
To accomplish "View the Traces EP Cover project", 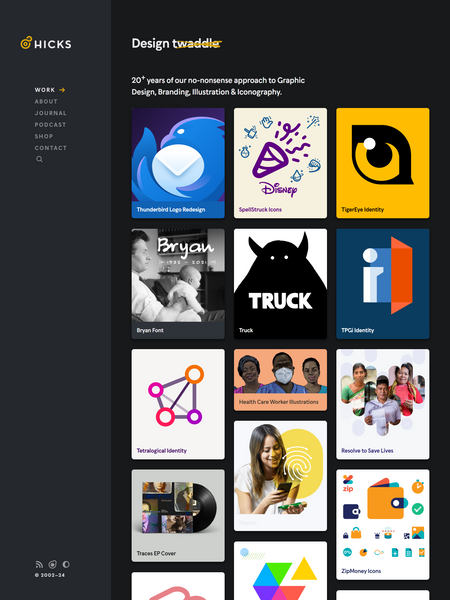I will point(178,515).
